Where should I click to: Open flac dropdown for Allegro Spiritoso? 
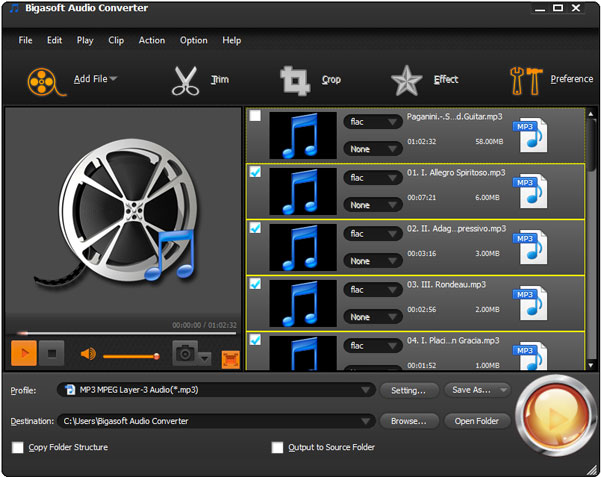click(x=373, y=178)
